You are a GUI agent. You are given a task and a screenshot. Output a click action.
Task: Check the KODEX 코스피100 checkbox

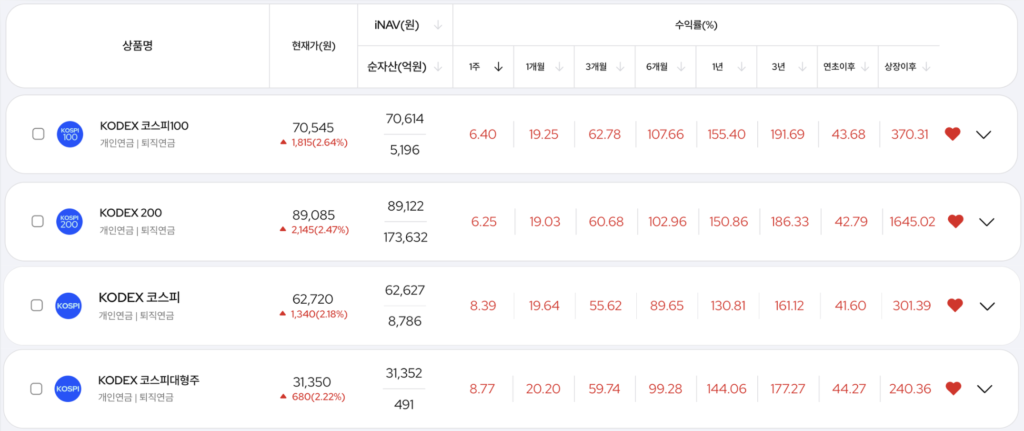pyautogui.click(x=38, y=134)
